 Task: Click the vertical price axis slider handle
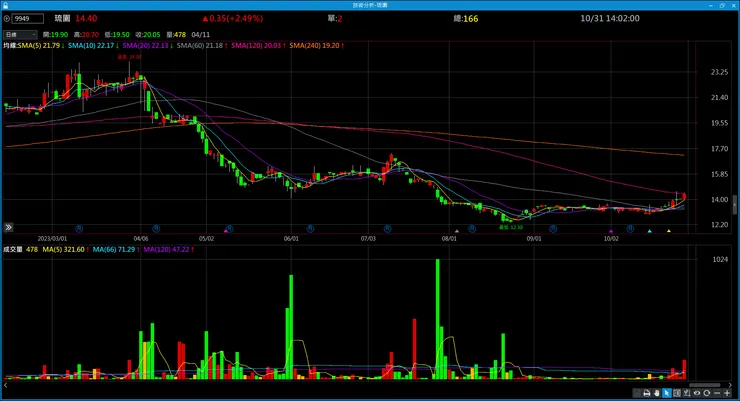734,205
